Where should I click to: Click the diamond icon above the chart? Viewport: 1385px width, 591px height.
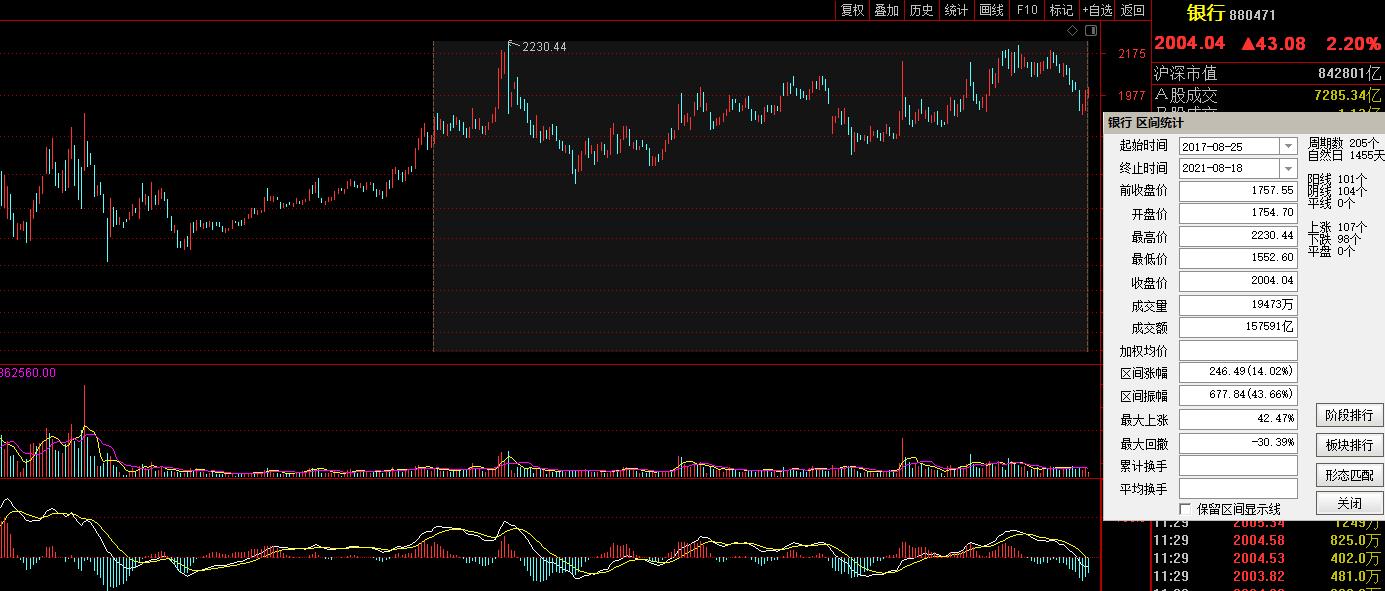(1072, 31)
